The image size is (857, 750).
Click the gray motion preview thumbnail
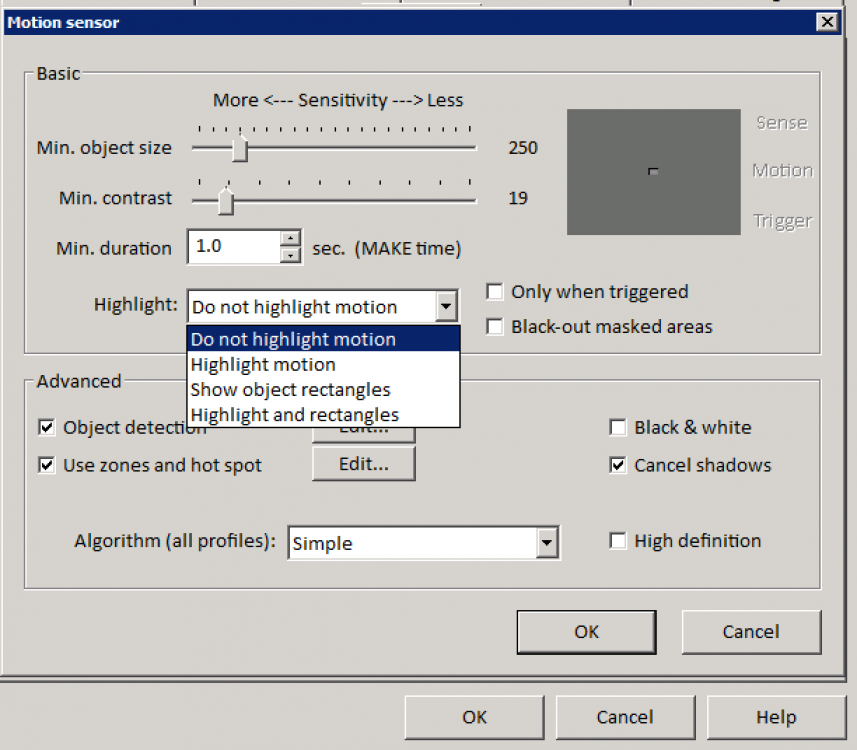[654, 172]
